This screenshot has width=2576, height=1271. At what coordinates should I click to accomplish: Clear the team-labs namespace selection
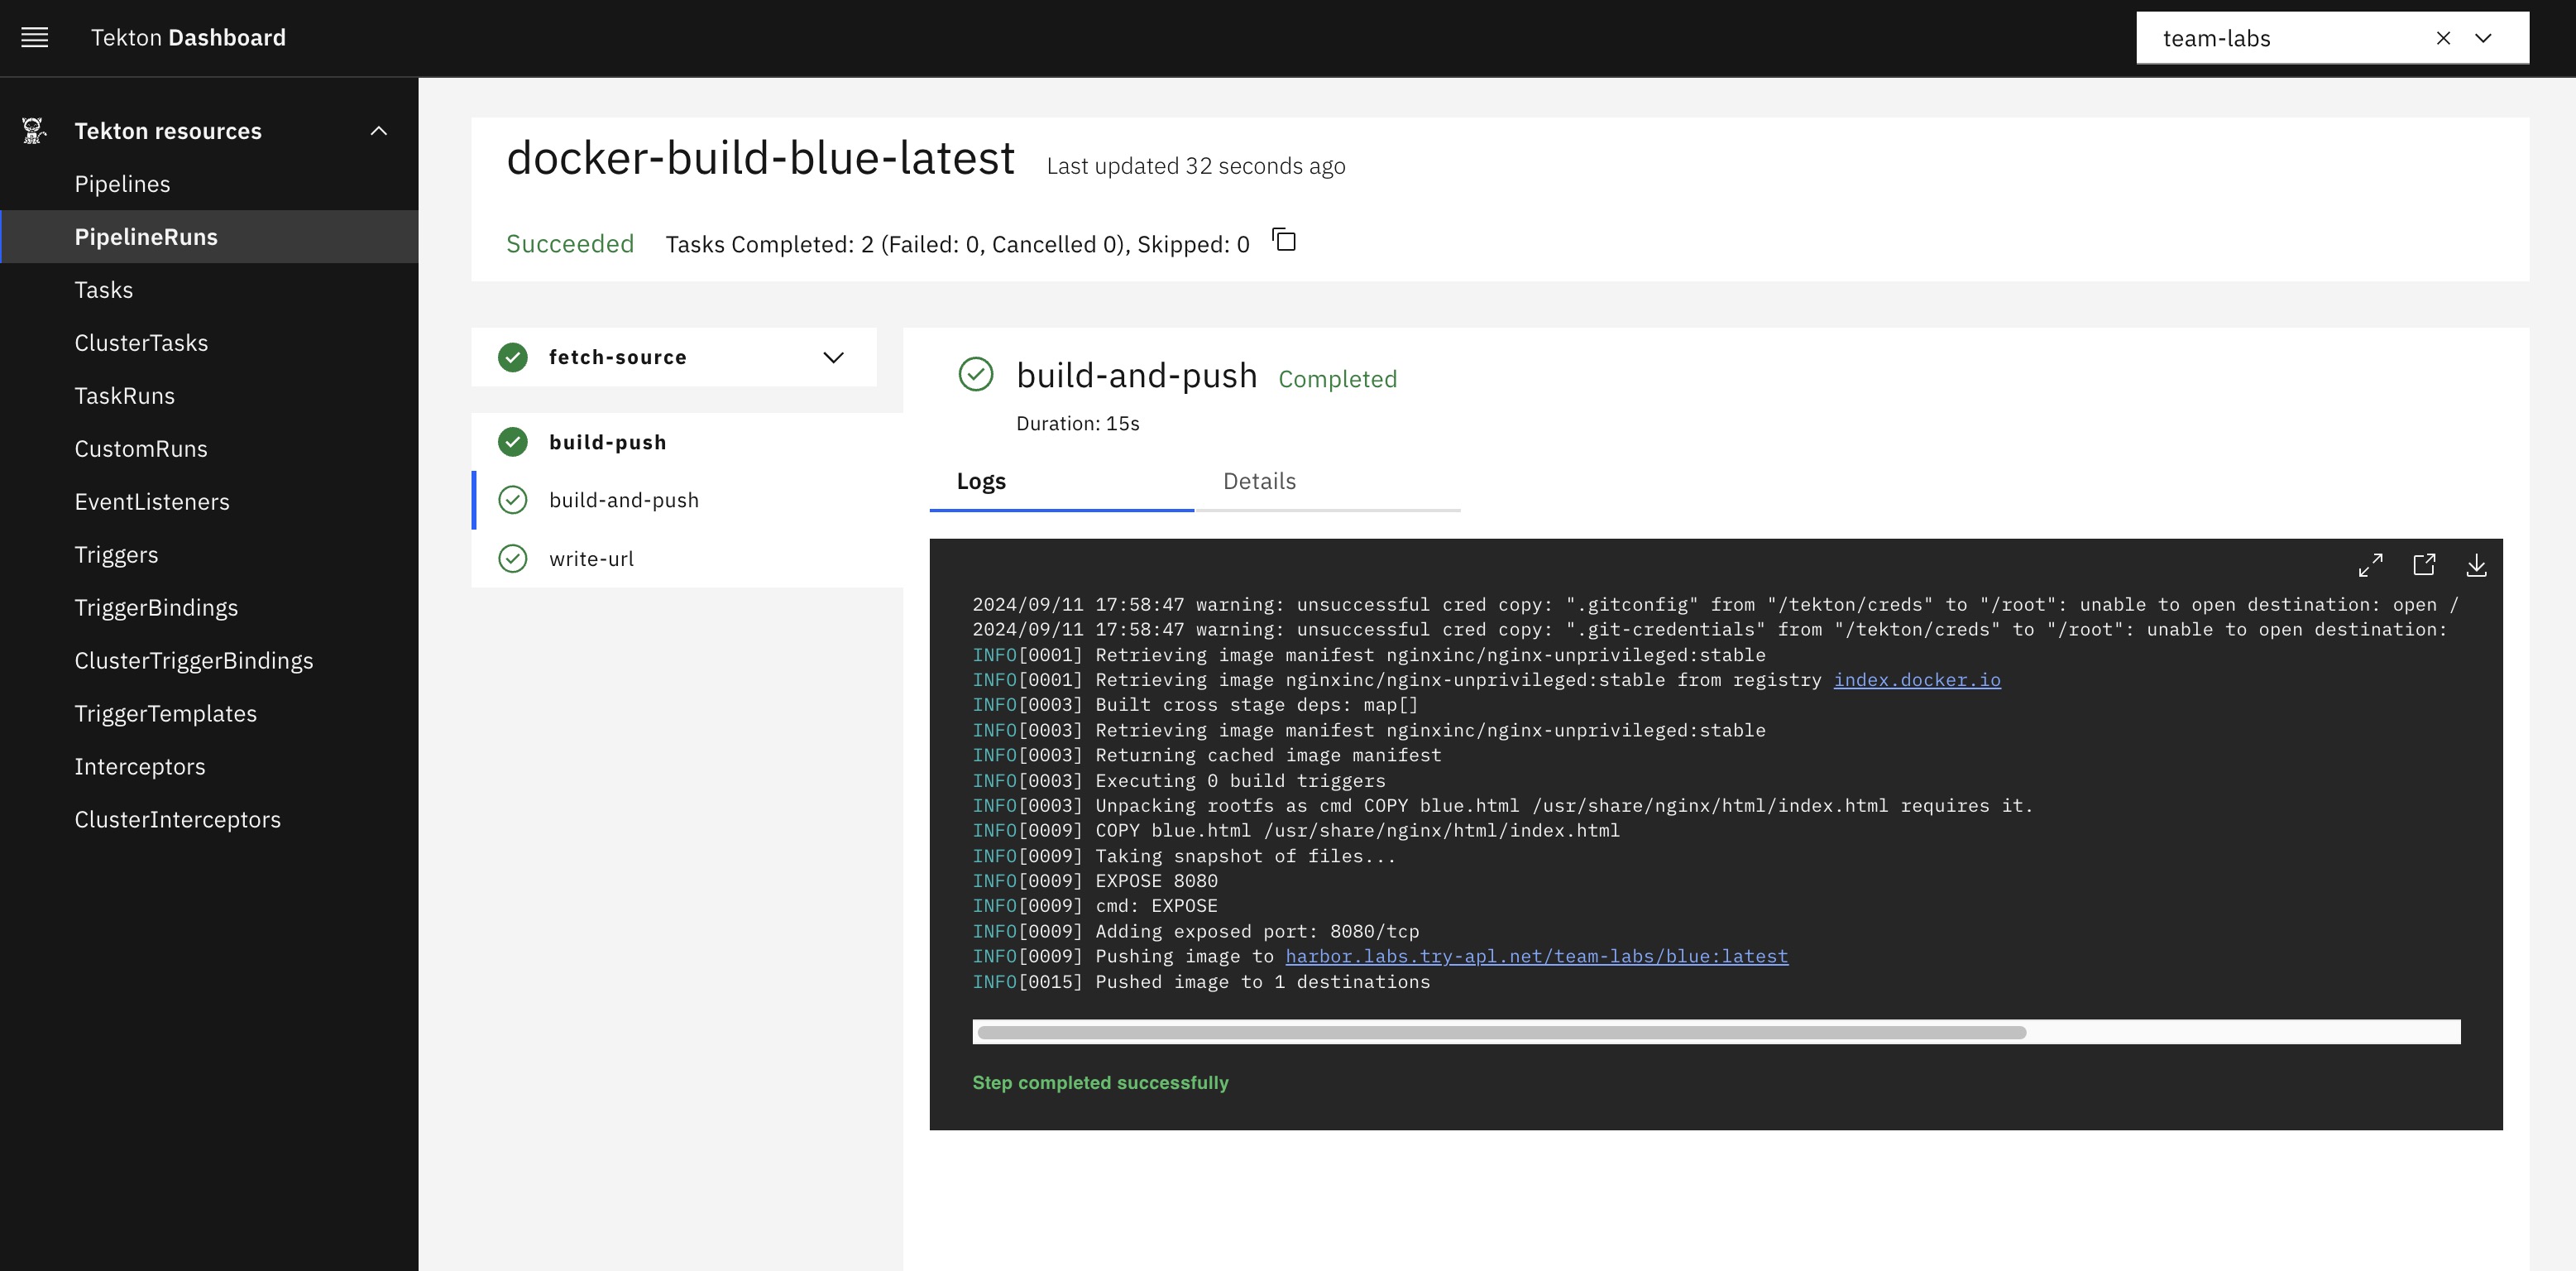pos(2443,38)
